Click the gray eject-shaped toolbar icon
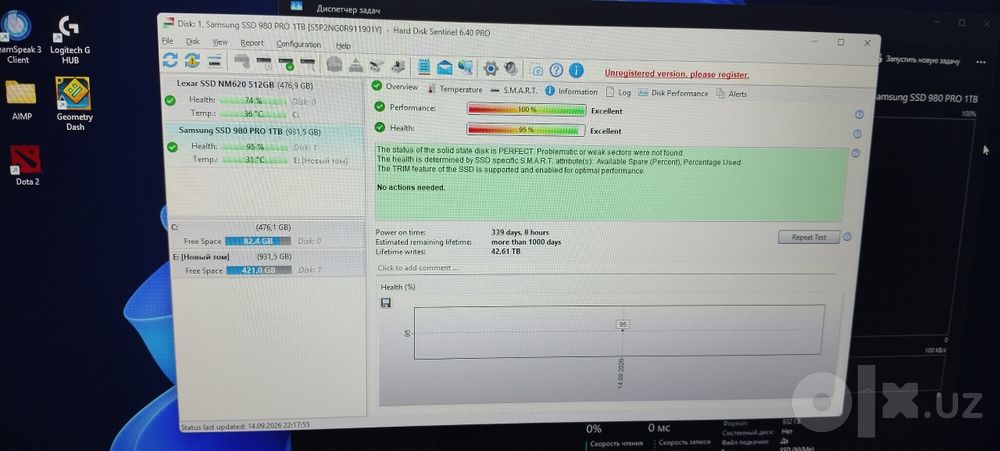Image resolution: width=1000 pixels, height=451 pixels. (x=356, y=65)
